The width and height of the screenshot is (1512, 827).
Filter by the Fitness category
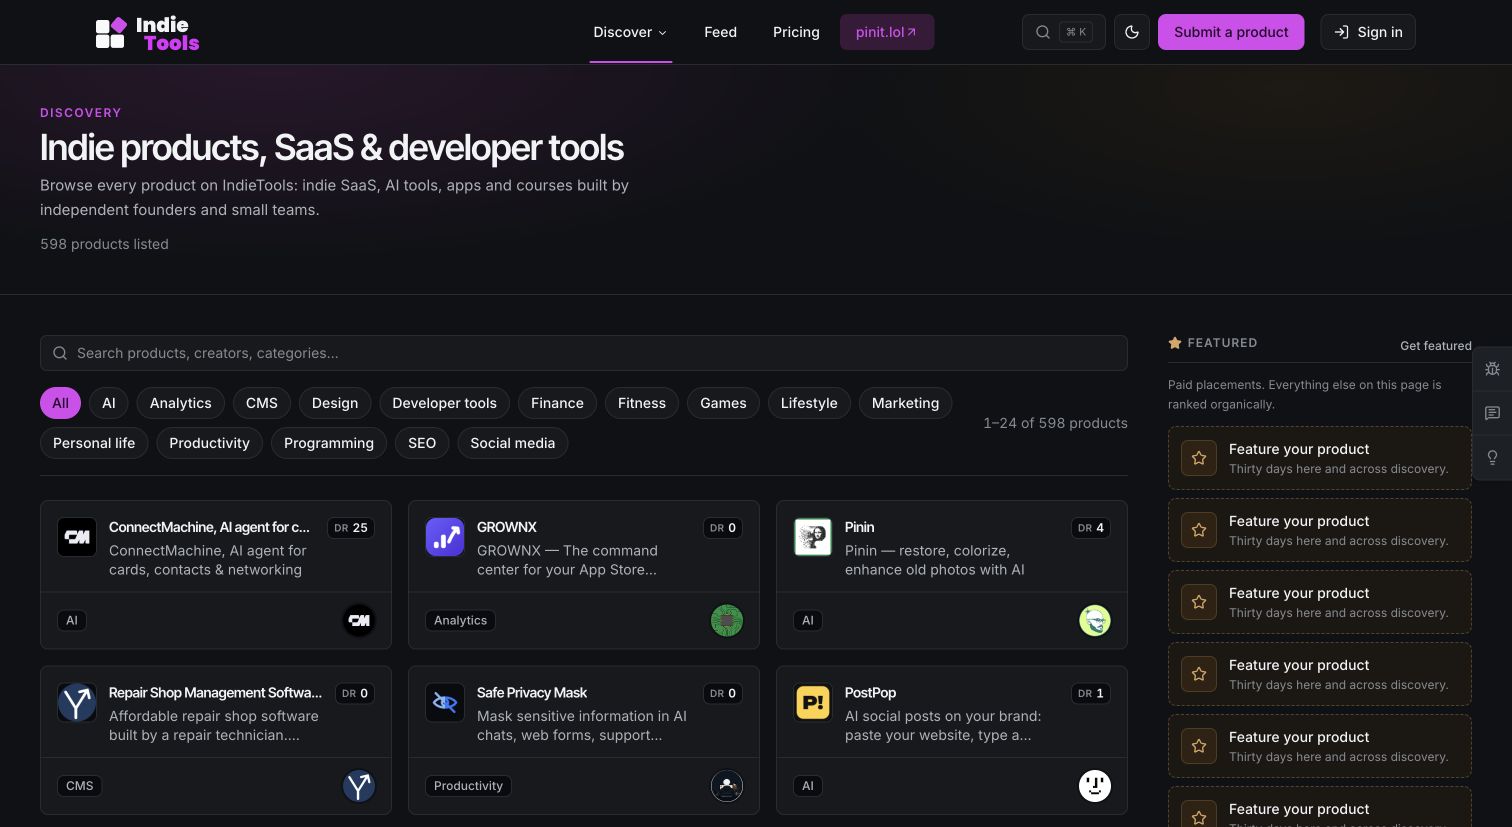[x=642, y=403]
